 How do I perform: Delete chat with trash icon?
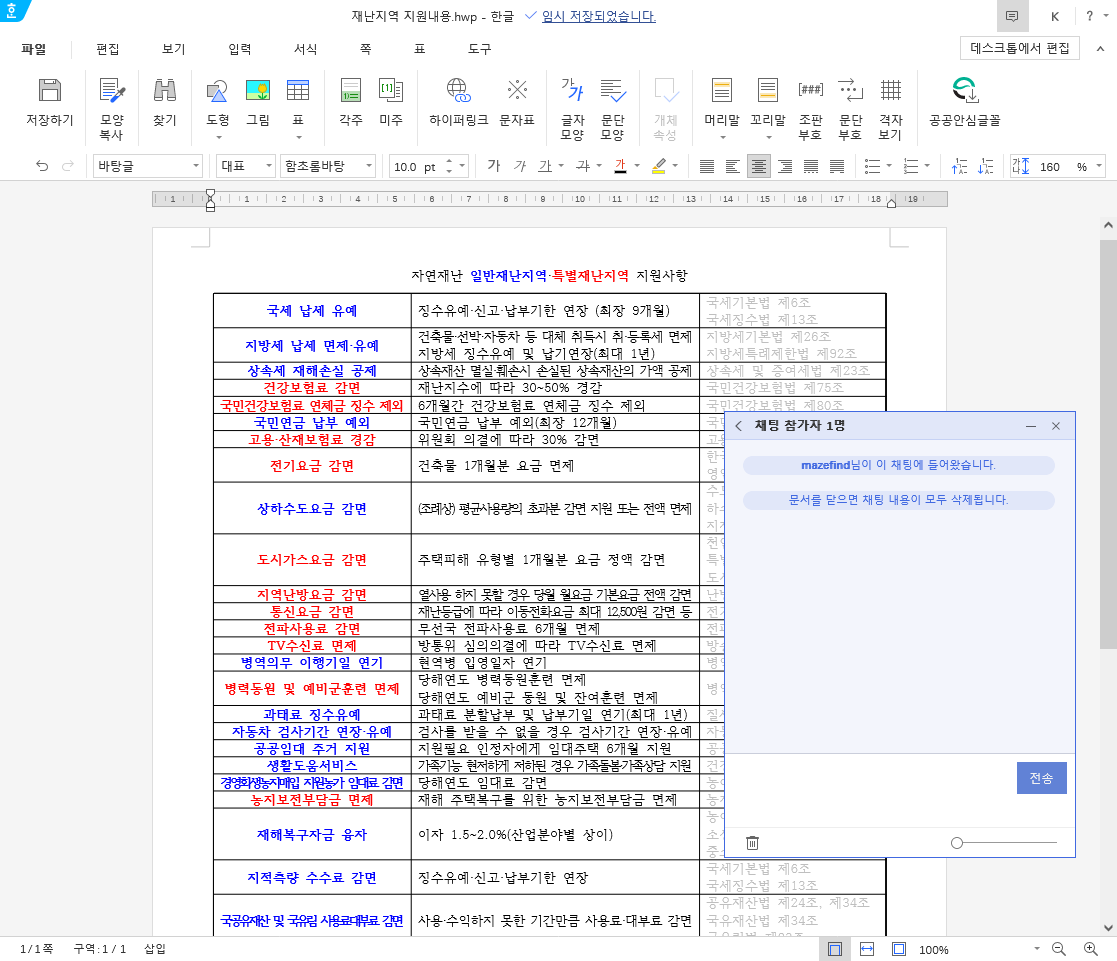[752, 843]
